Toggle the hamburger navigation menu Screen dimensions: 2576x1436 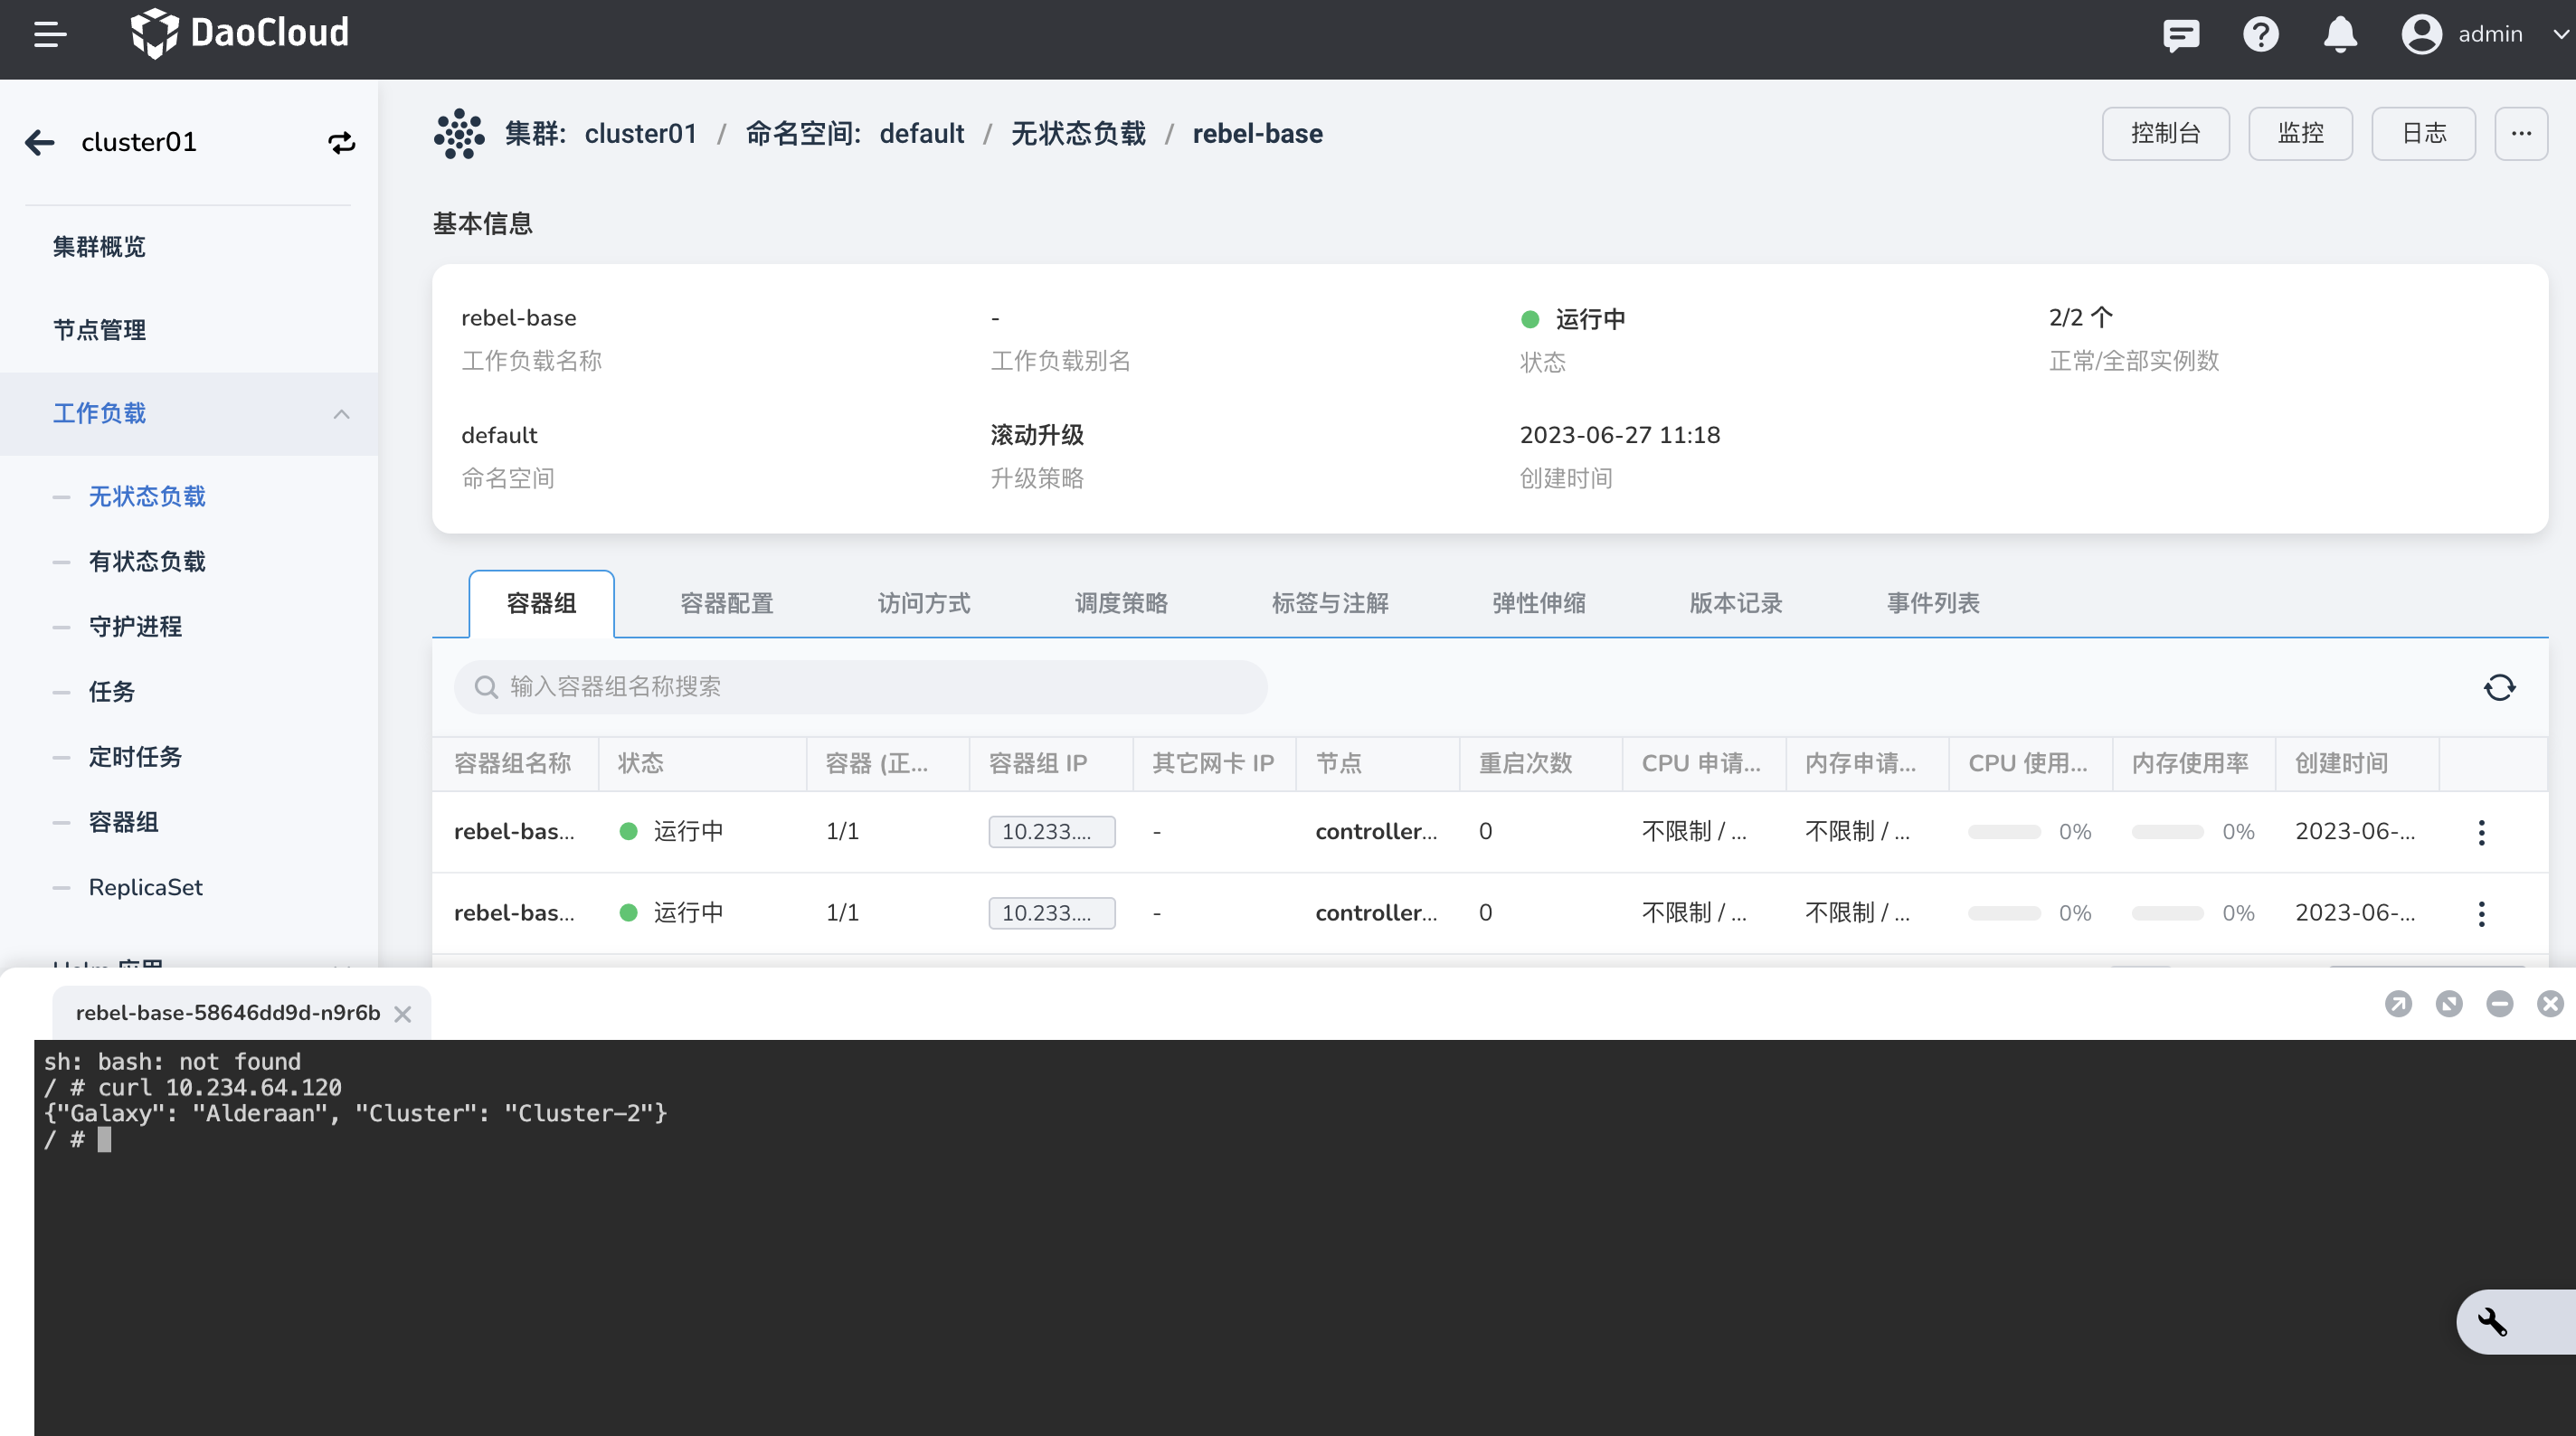pos(50,34)
